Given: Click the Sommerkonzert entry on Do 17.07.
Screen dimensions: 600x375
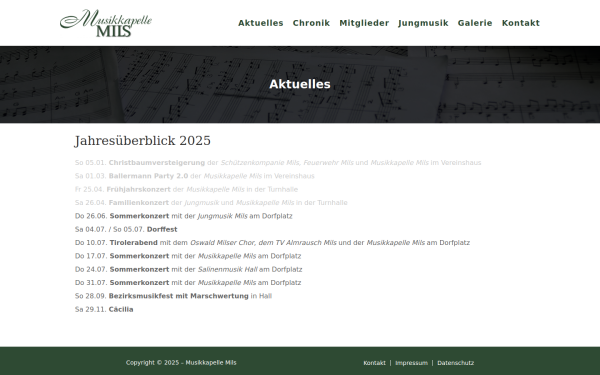Looking at the screenshot, I should coord(188,256).
